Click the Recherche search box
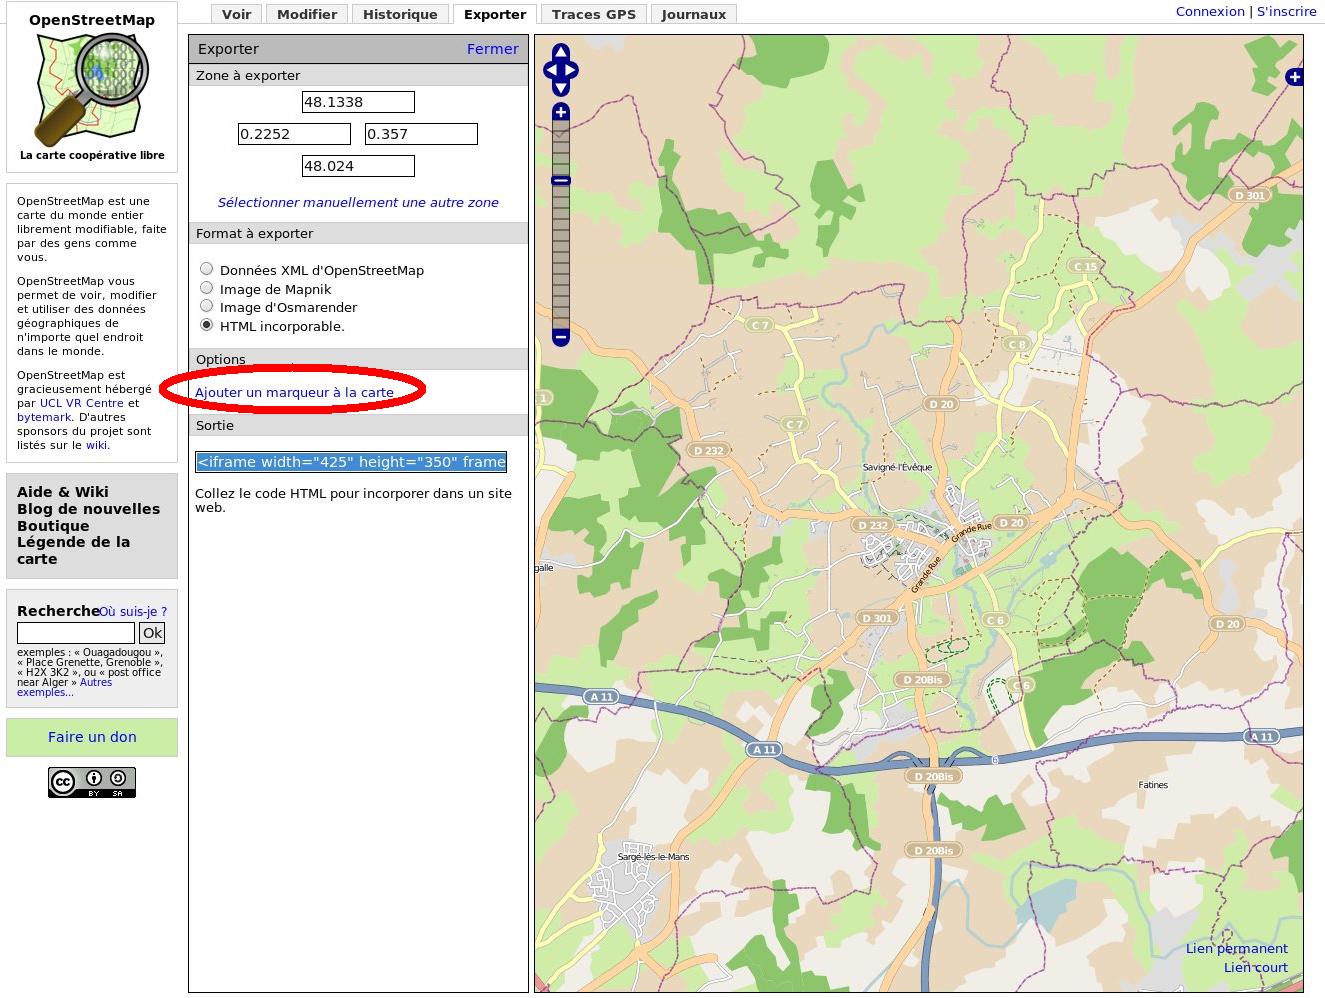Image resolution: width=1325 pixels, height=998 pixels. coord(76,633)
